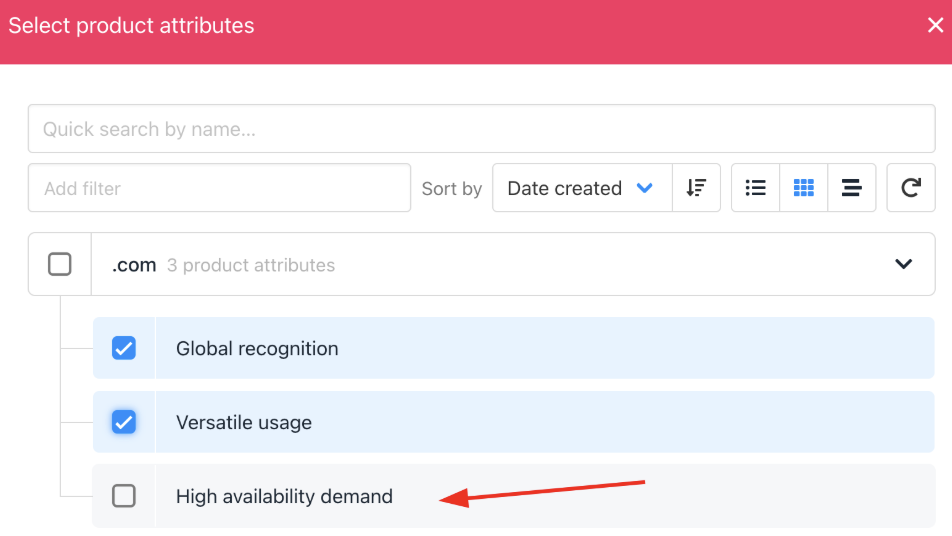
Task: Select the Global recognition row
Action: 514,348
